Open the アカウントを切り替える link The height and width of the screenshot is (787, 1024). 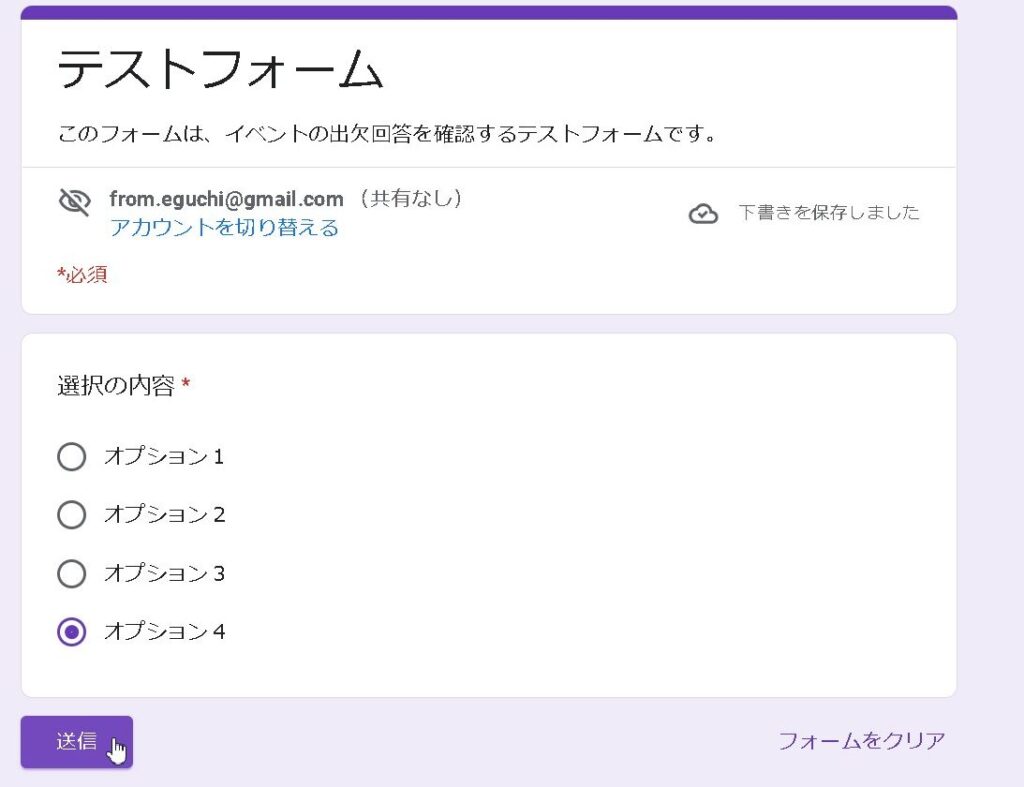coord(224,228)
